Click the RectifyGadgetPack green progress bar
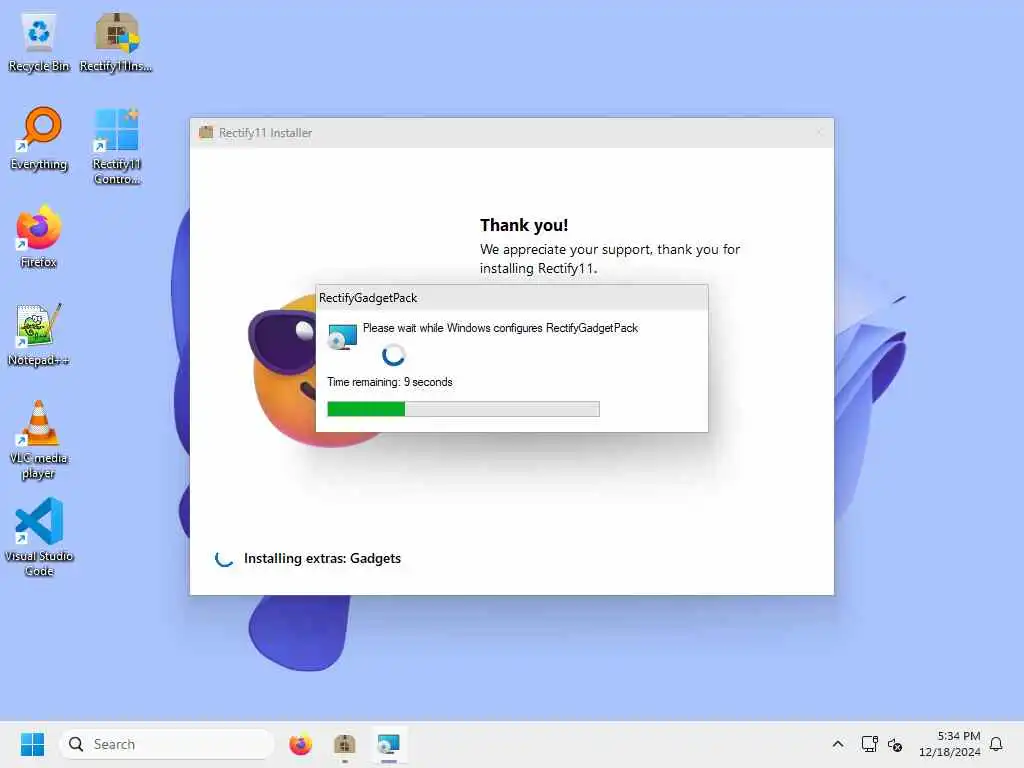1024x768 pixels. click(463, 409)
